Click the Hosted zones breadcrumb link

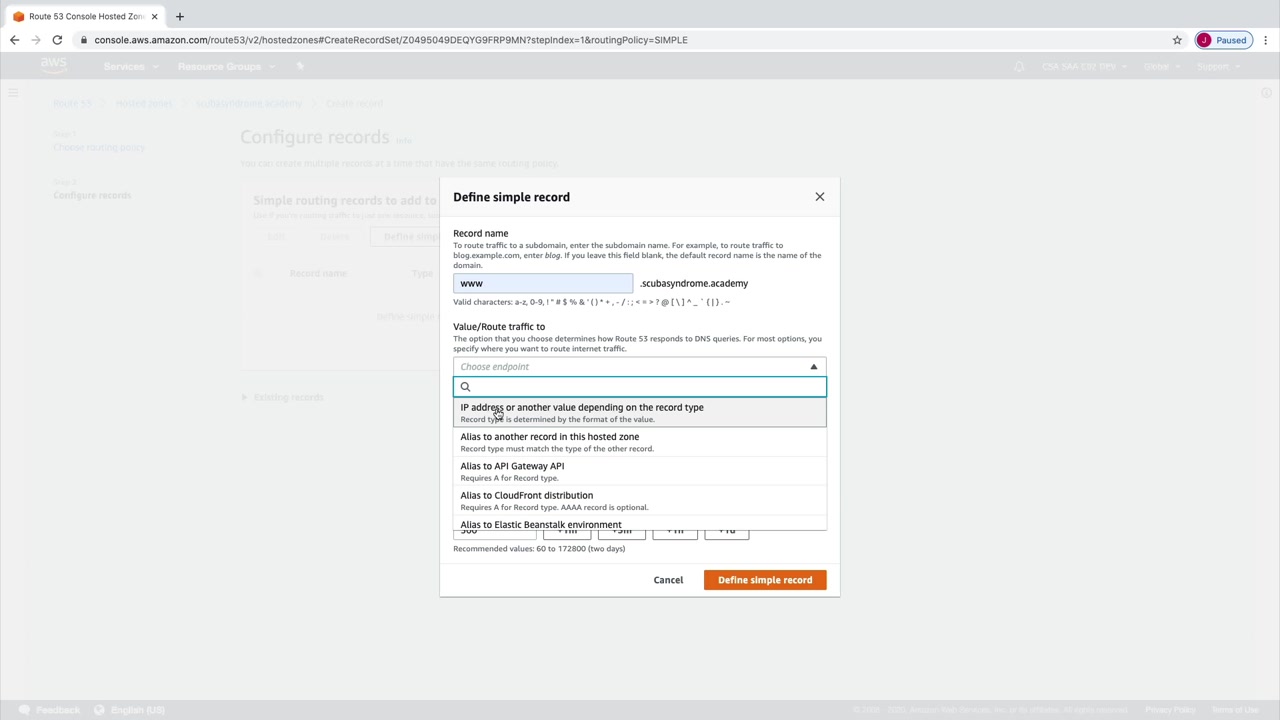(x=143, y=103)
